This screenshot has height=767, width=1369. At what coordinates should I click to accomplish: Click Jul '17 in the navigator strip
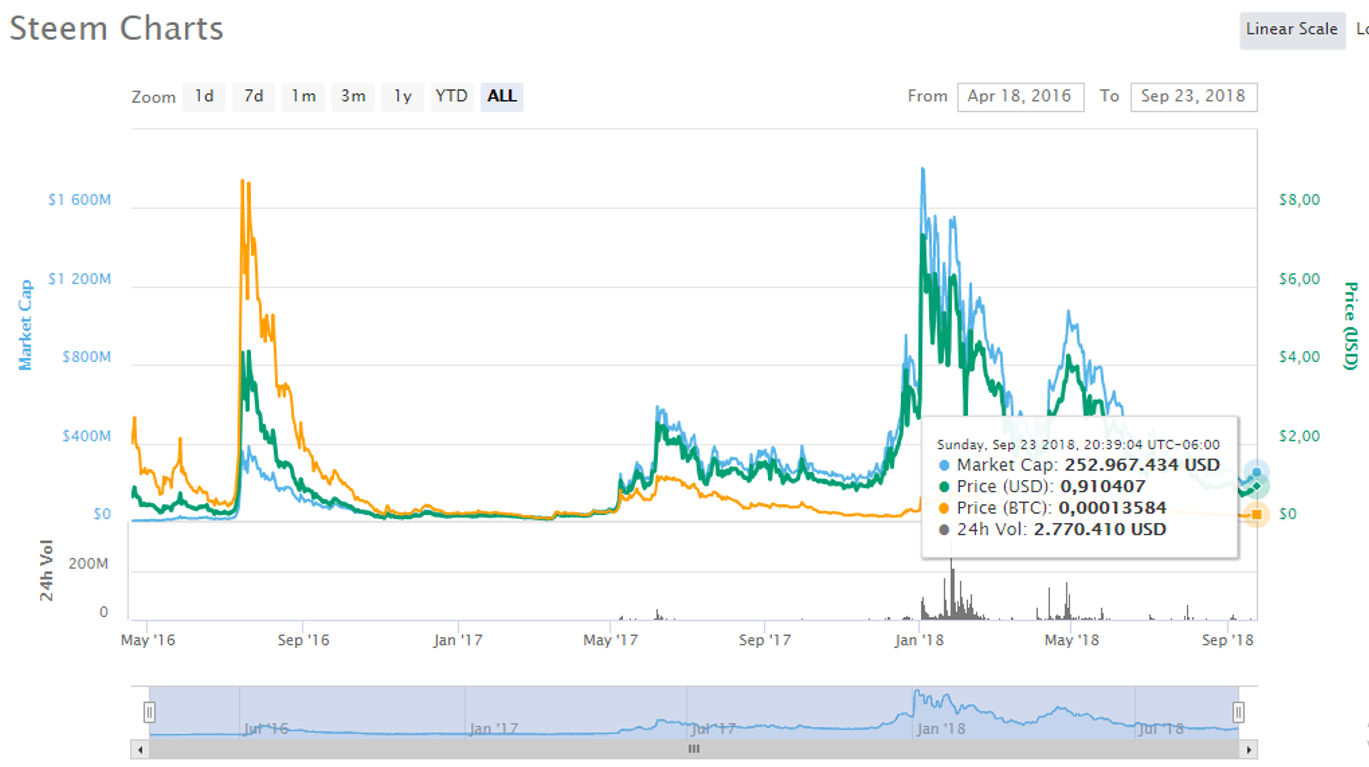(714, 729)
